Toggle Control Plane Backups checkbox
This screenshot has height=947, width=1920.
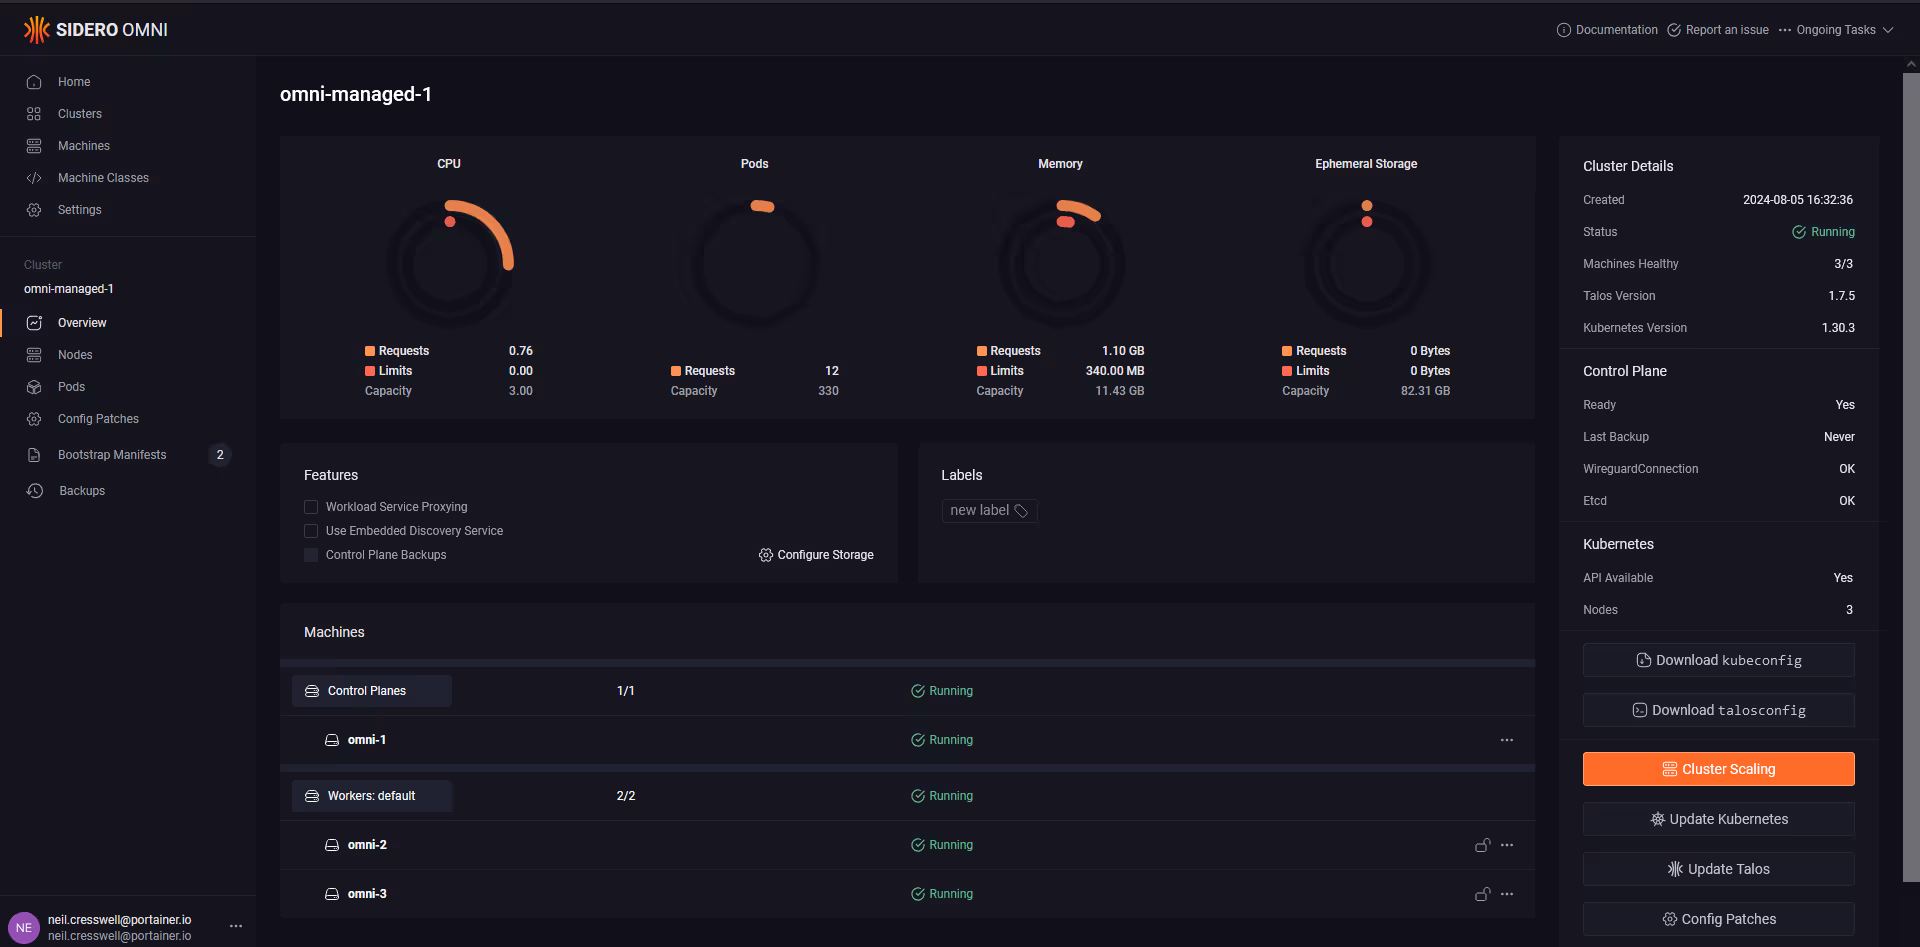pos(311,555)
